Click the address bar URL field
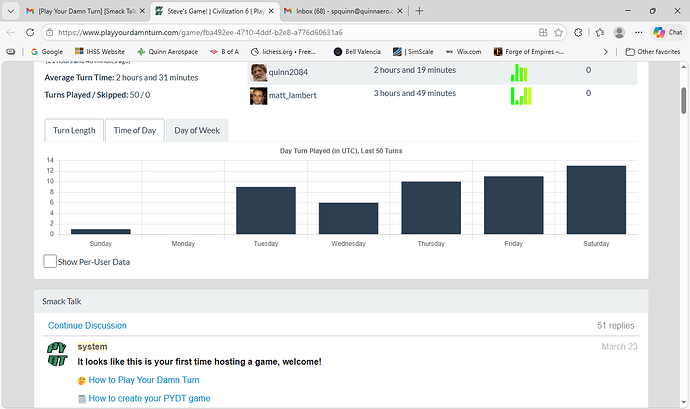Image resolution: width=690 pixels, height=409 pixels. point(290,32)
